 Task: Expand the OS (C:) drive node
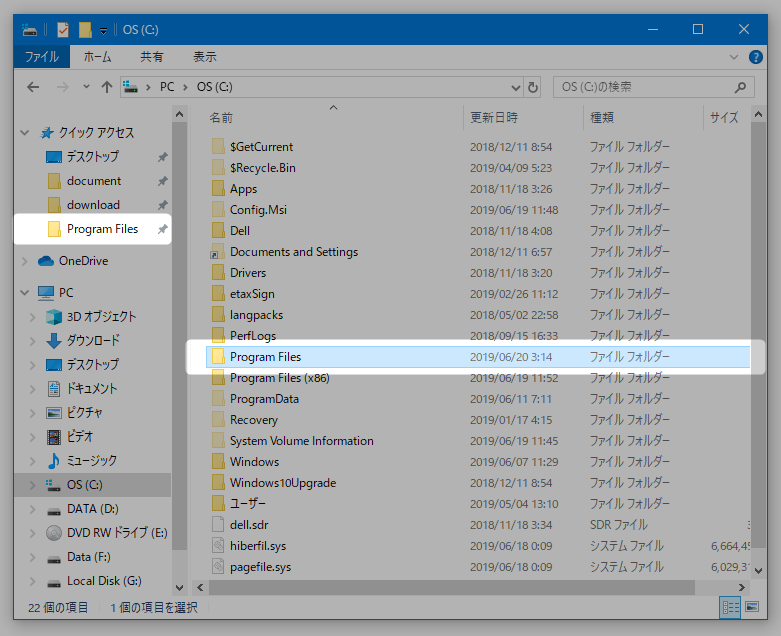click(x=32, y=485)
